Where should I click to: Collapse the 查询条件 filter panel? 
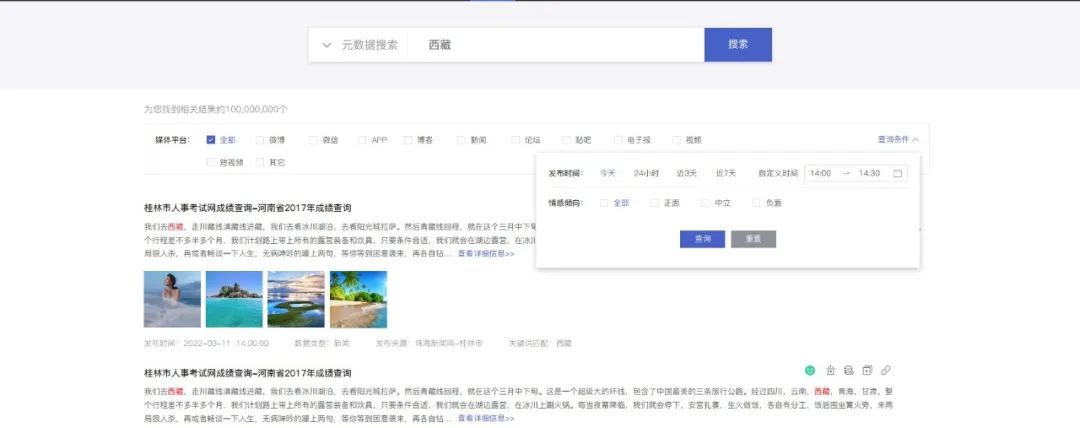(x=898, y=139)
